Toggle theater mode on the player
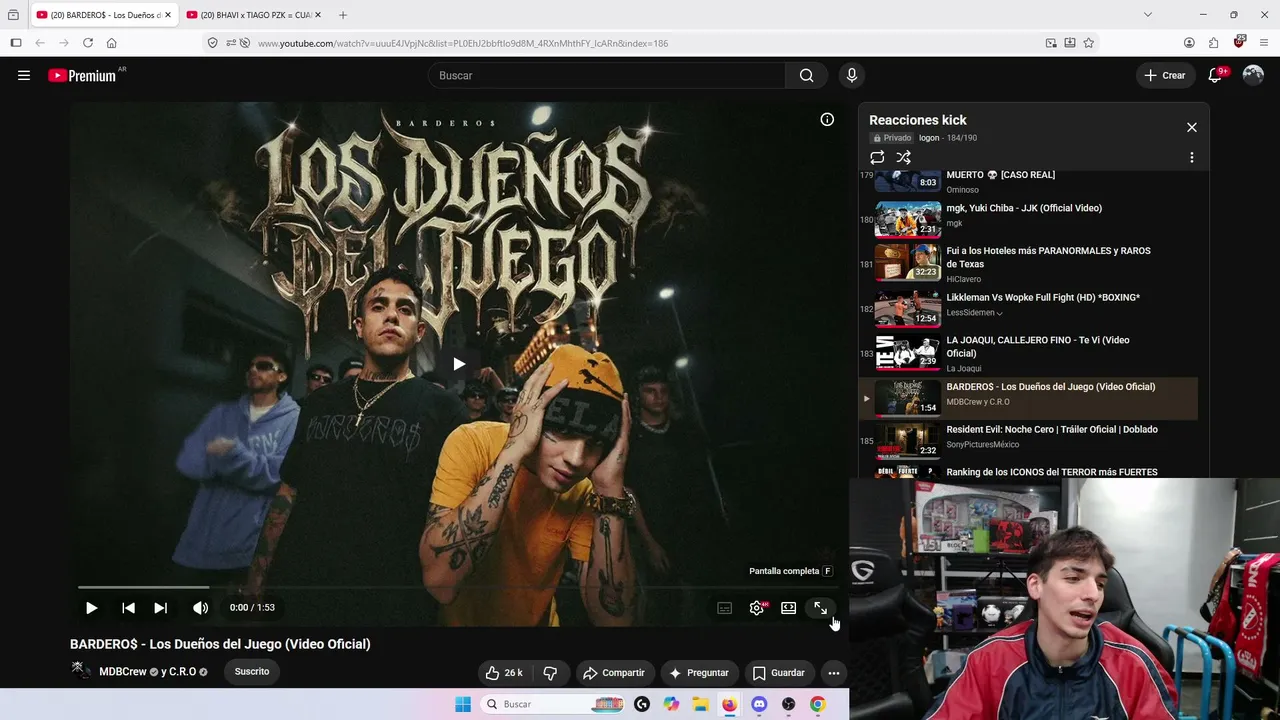Screen dimensions: 1280x720 [x=788, y=608]
